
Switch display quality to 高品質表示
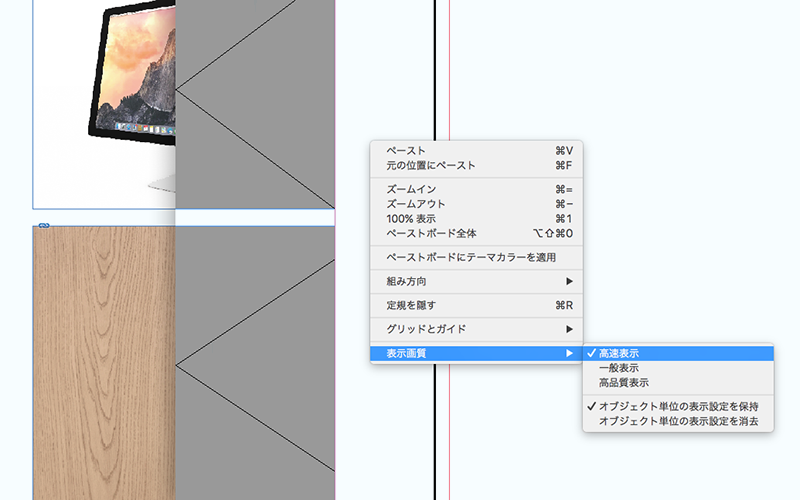tap(678, 383)
